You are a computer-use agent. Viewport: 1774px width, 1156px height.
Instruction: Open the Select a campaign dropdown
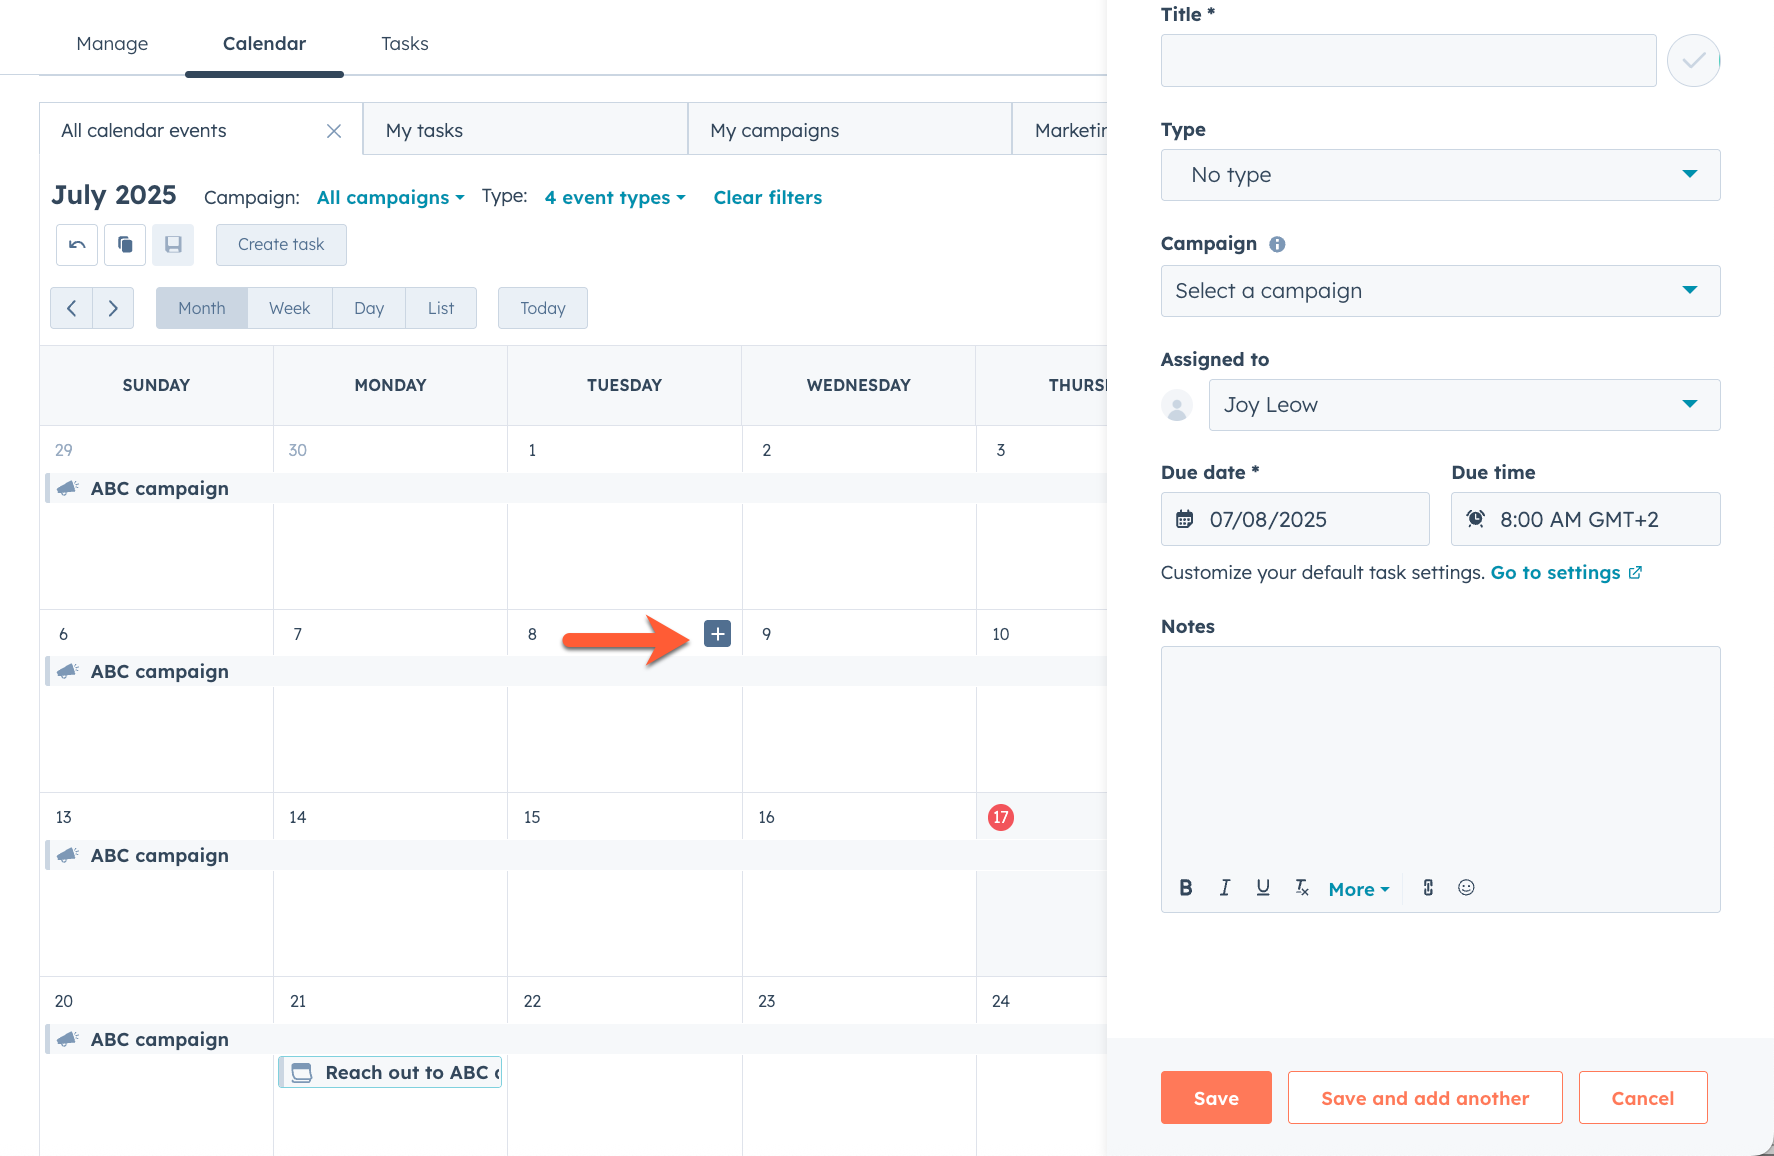coord(1440,291)
